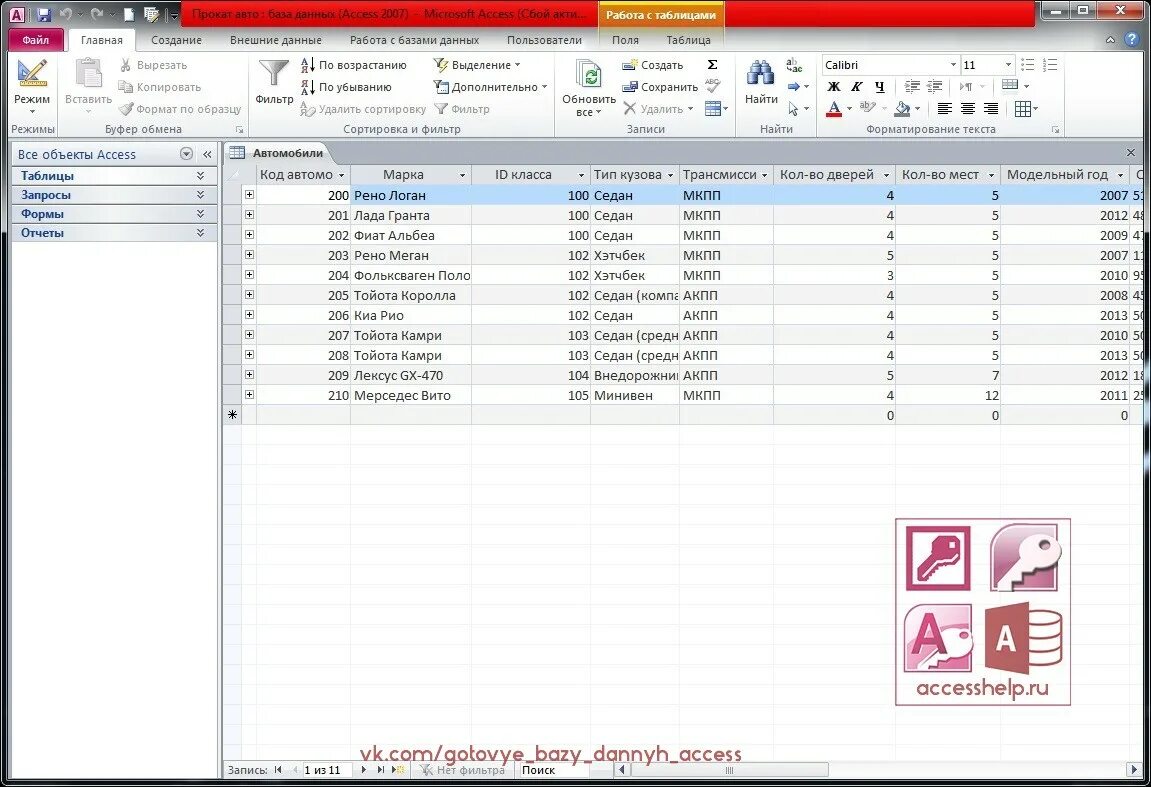Align text left
This screenshot has width=1151, height=787.
(x=945, y=109)
